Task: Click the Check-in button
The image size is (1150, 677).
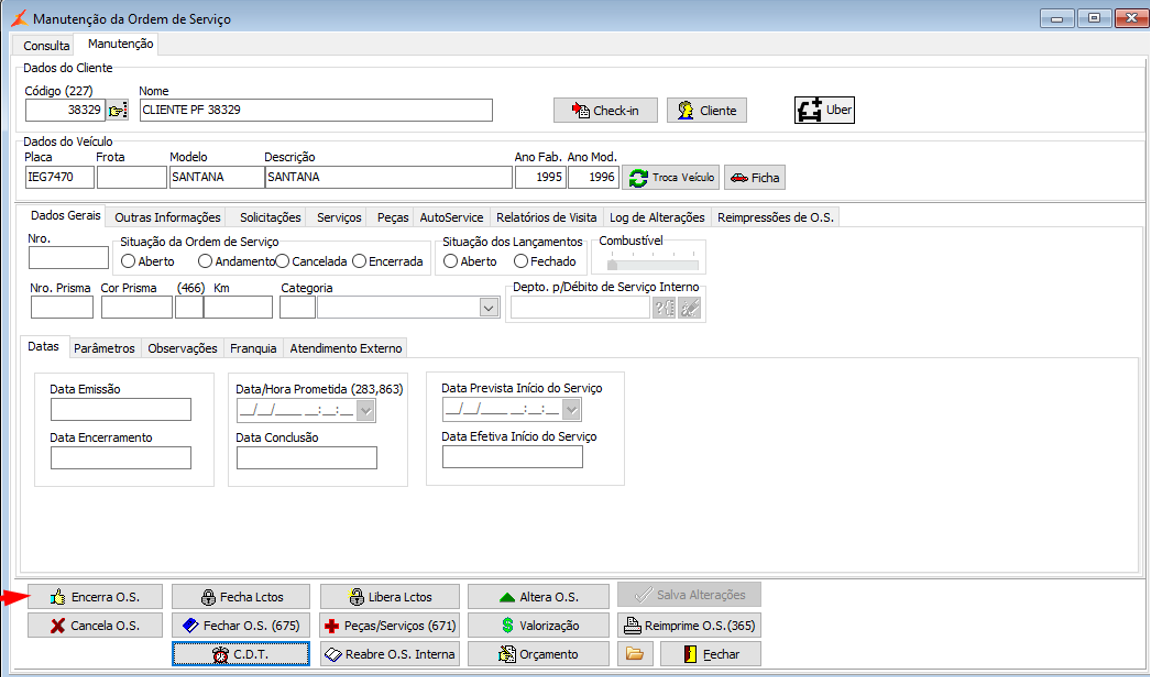Action: click(605, 111)
